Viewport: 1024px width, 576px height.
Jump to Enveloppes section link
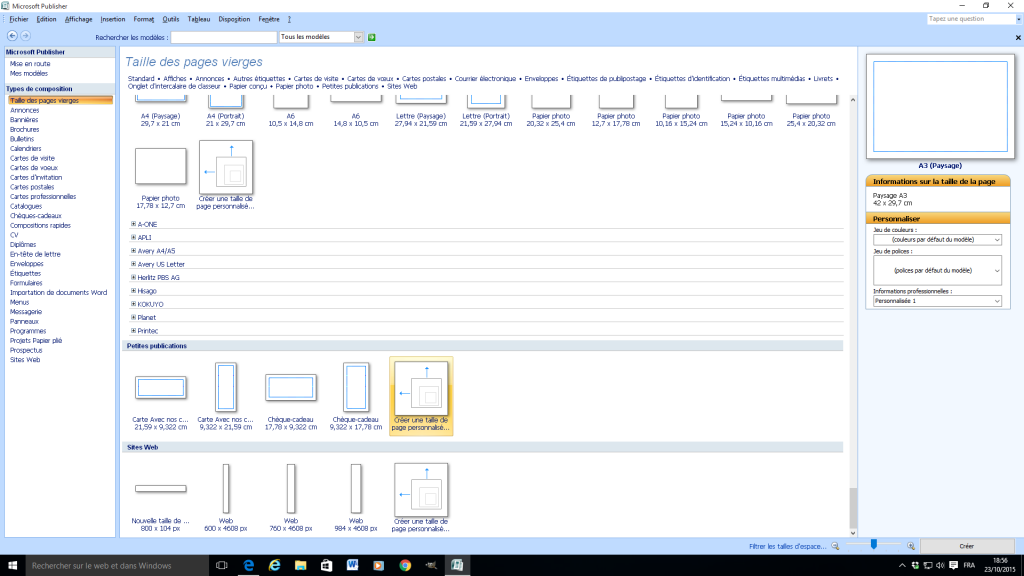tap(541, 79)
